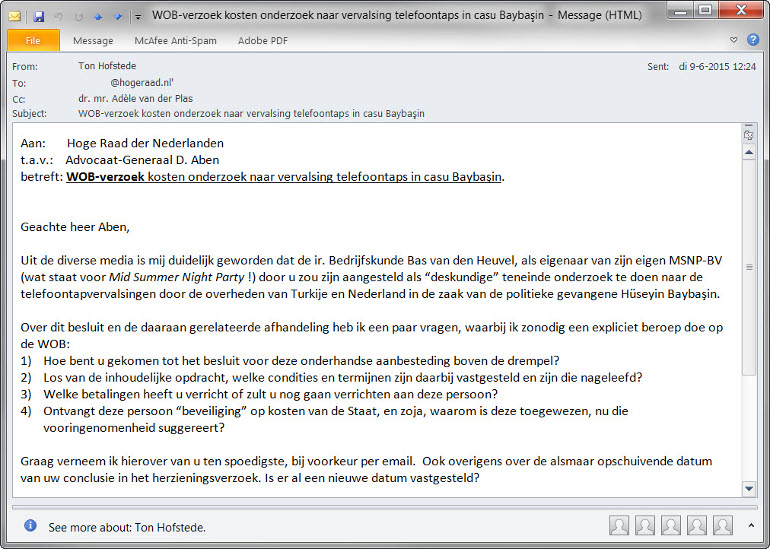Click the Undo arrow in Quick Access Toolbar
770x550 pixels.
[x=58, y=17]
